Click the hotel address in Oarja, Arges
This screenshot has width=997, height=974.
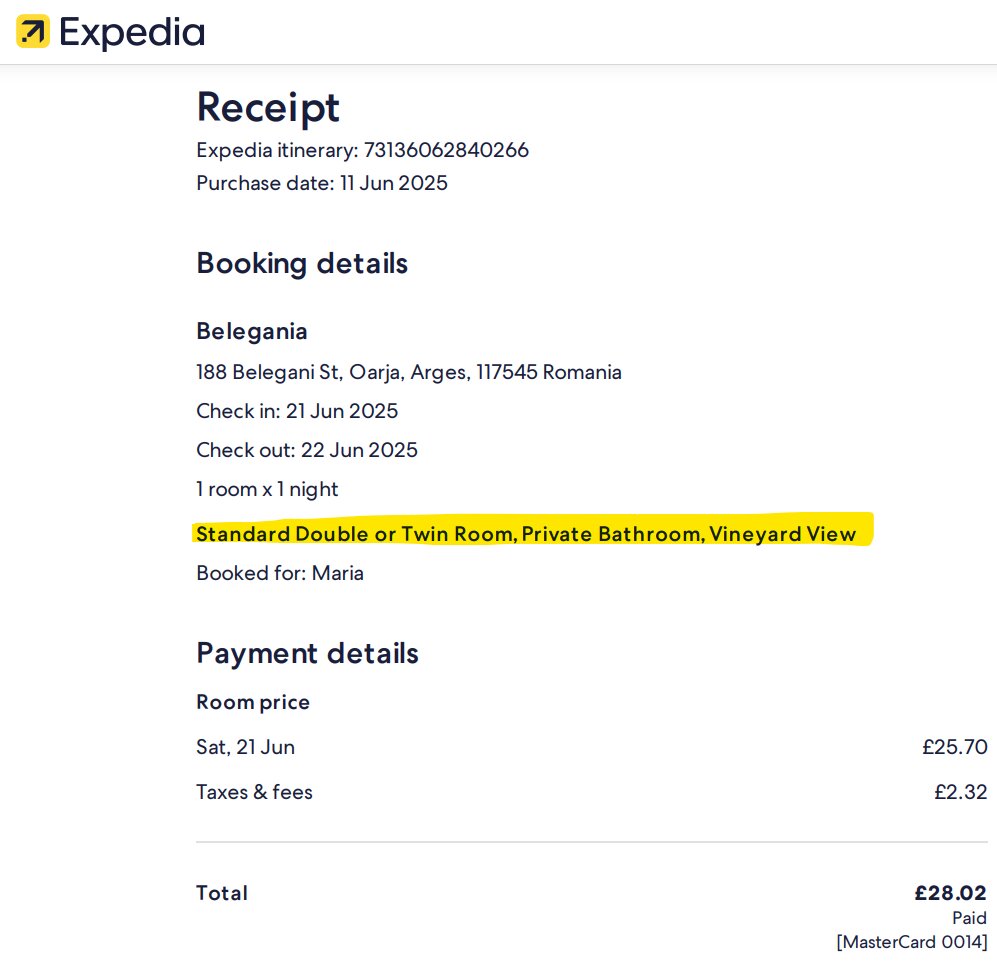(409, 372)
